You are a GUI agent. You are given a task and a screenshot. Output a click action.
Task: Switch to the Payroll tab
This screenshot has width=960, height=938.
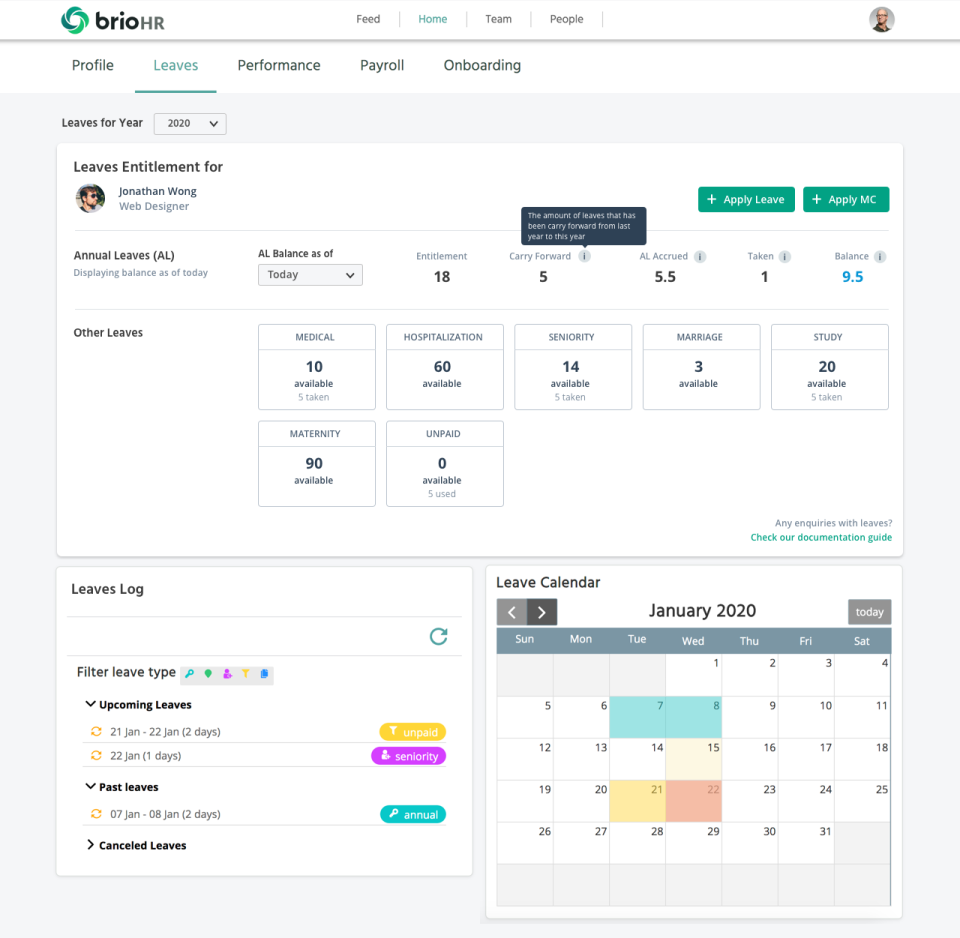click(381, 65)
